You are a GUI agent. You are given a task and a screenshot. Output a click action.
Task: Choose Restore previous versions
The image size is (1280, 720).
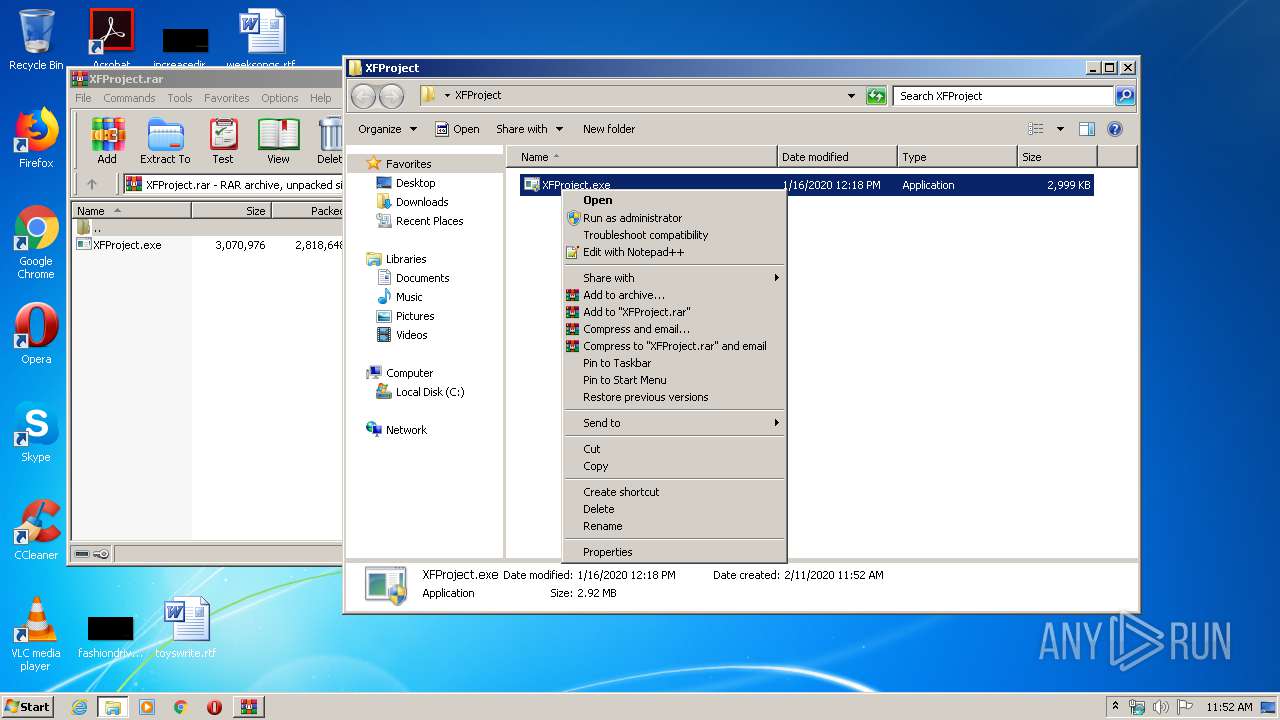pos(674,397)
